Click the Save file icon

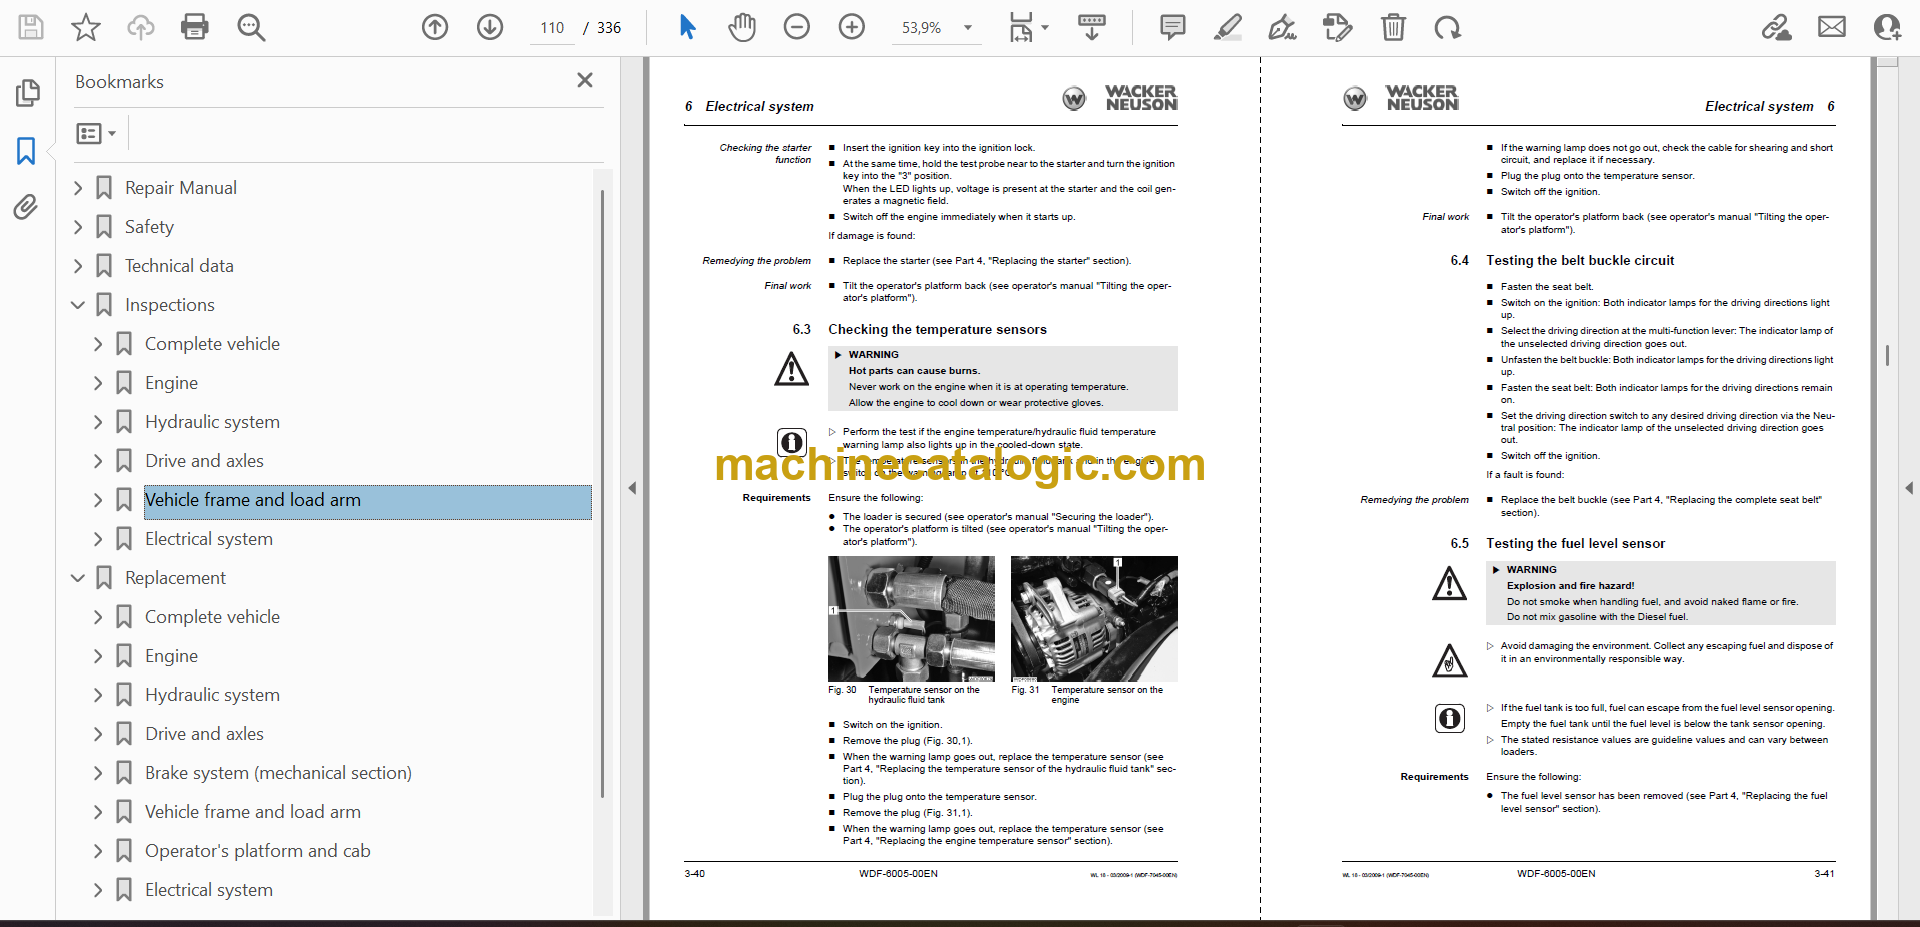tap(31, 27)
